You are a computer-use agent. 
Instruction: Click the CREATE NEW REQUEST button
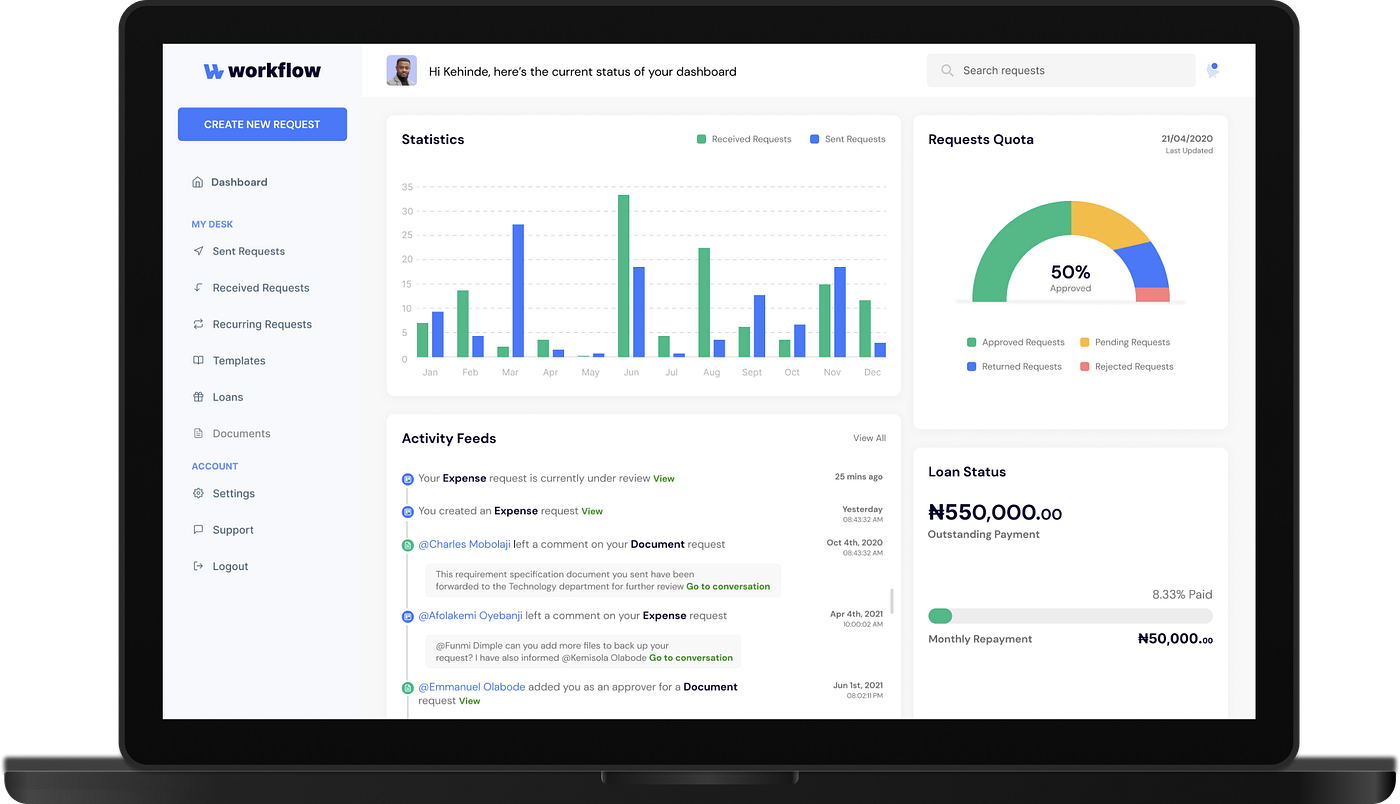pos(262,124)
